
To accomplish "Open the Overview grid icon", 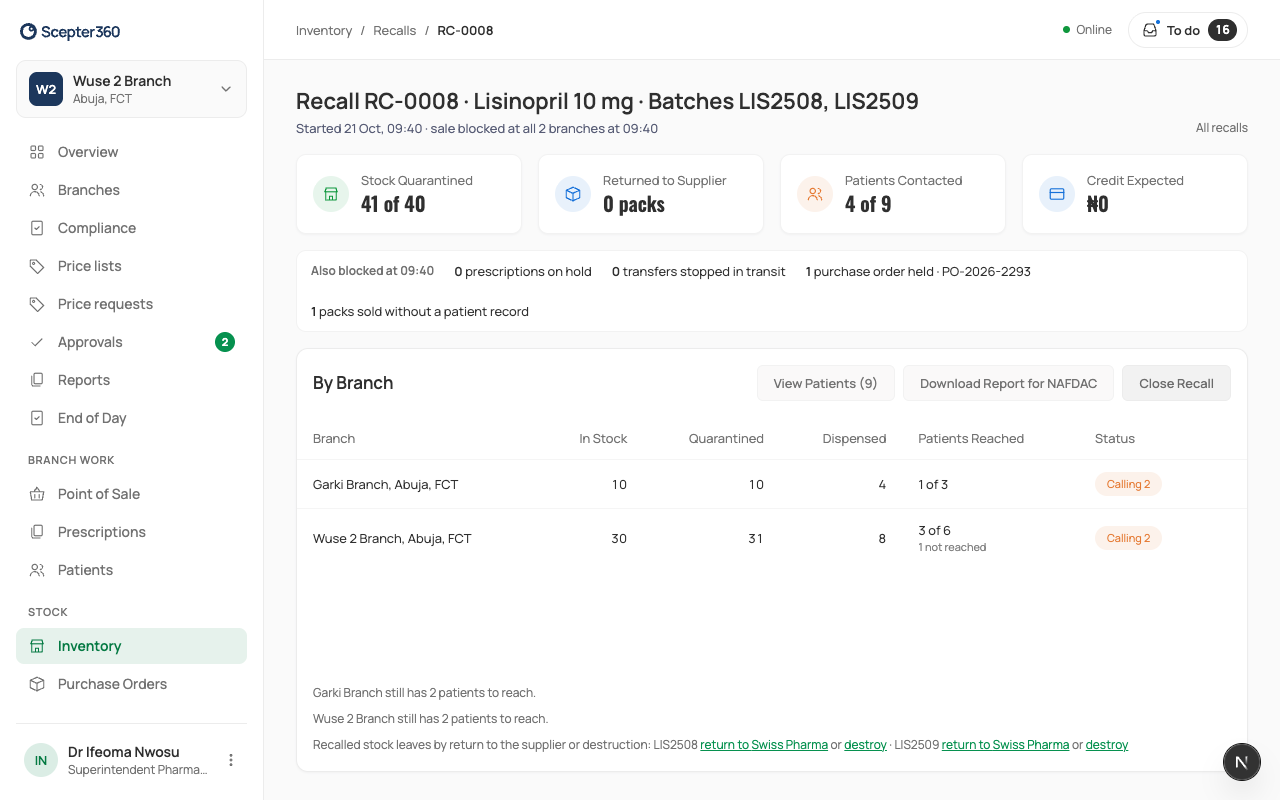I will click(x=37, y=152).
